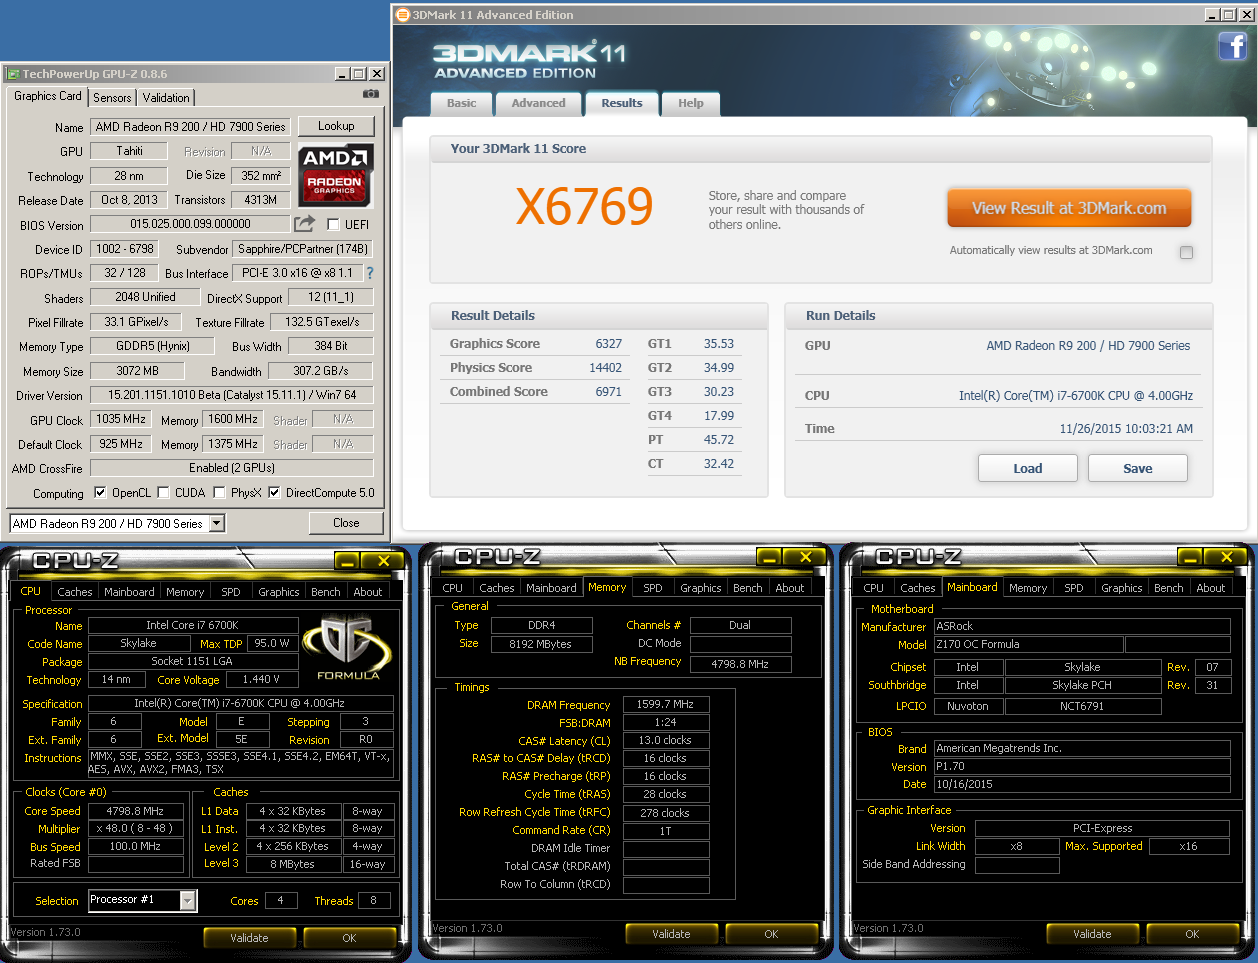
Task: Click the Graphics Score value 6327
Action: coord(608,343)
